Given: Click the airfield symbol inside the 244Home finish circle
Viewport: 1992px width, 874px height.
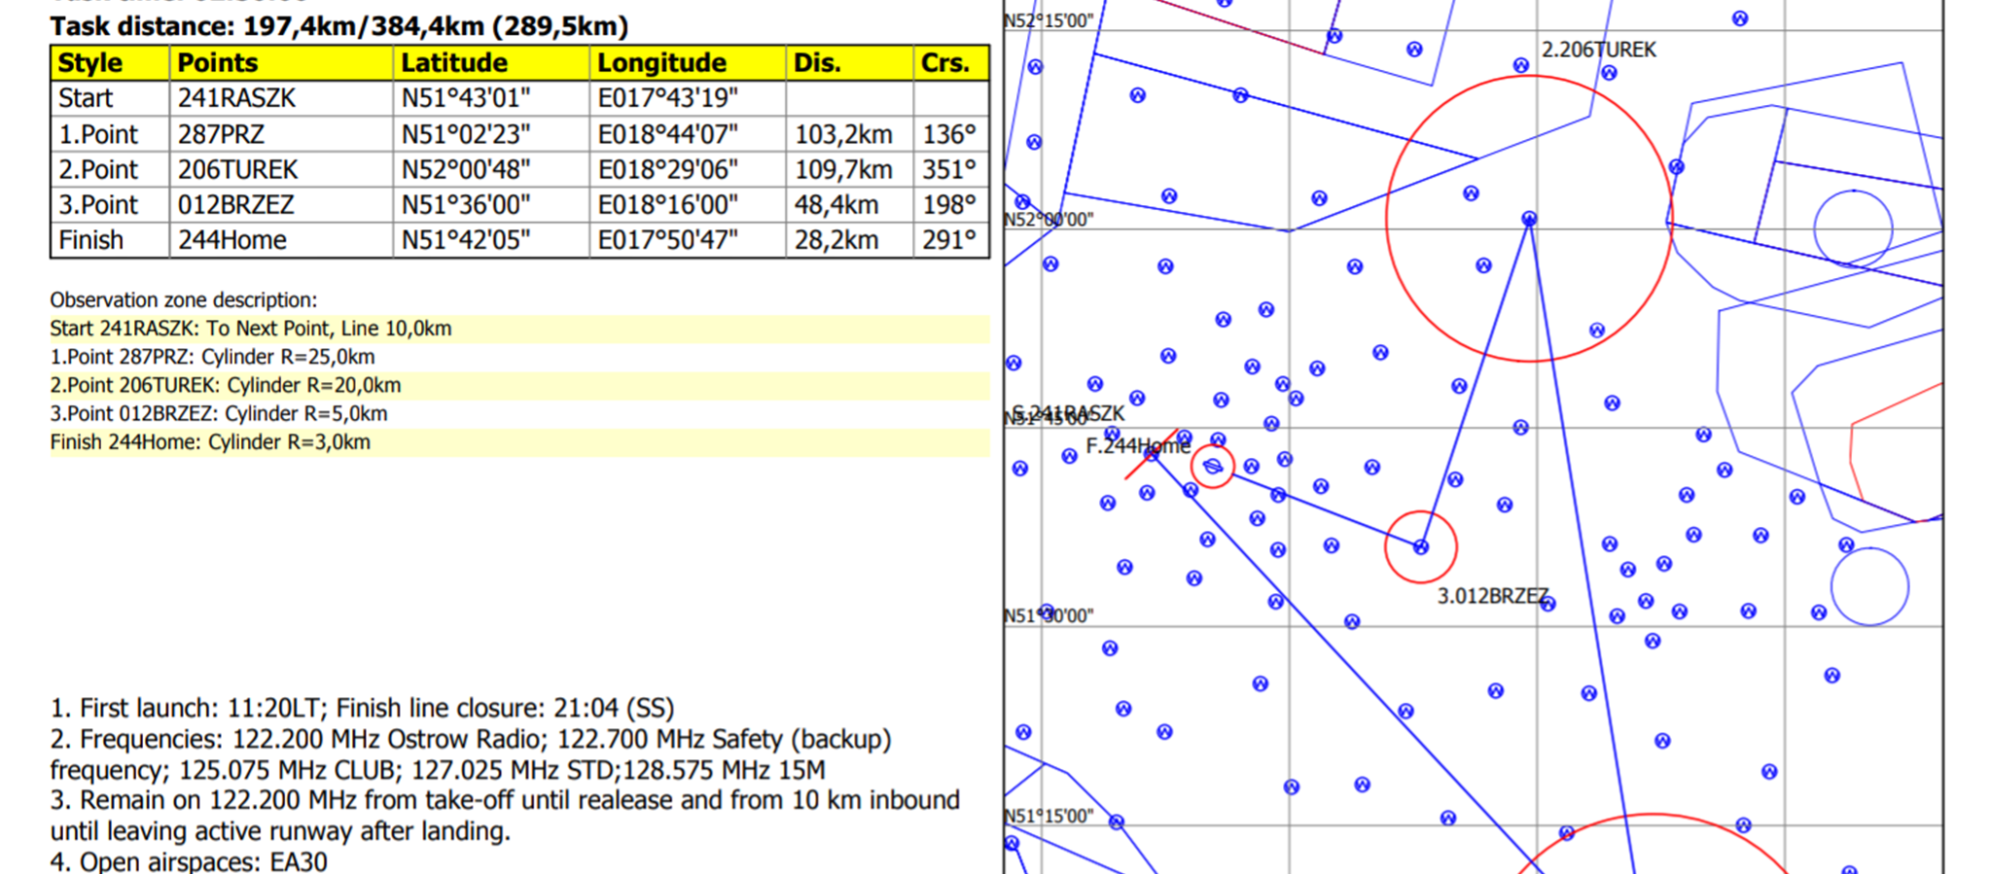Looking at the screenshot, I should pyautogui.click(x=1213, y=466).
